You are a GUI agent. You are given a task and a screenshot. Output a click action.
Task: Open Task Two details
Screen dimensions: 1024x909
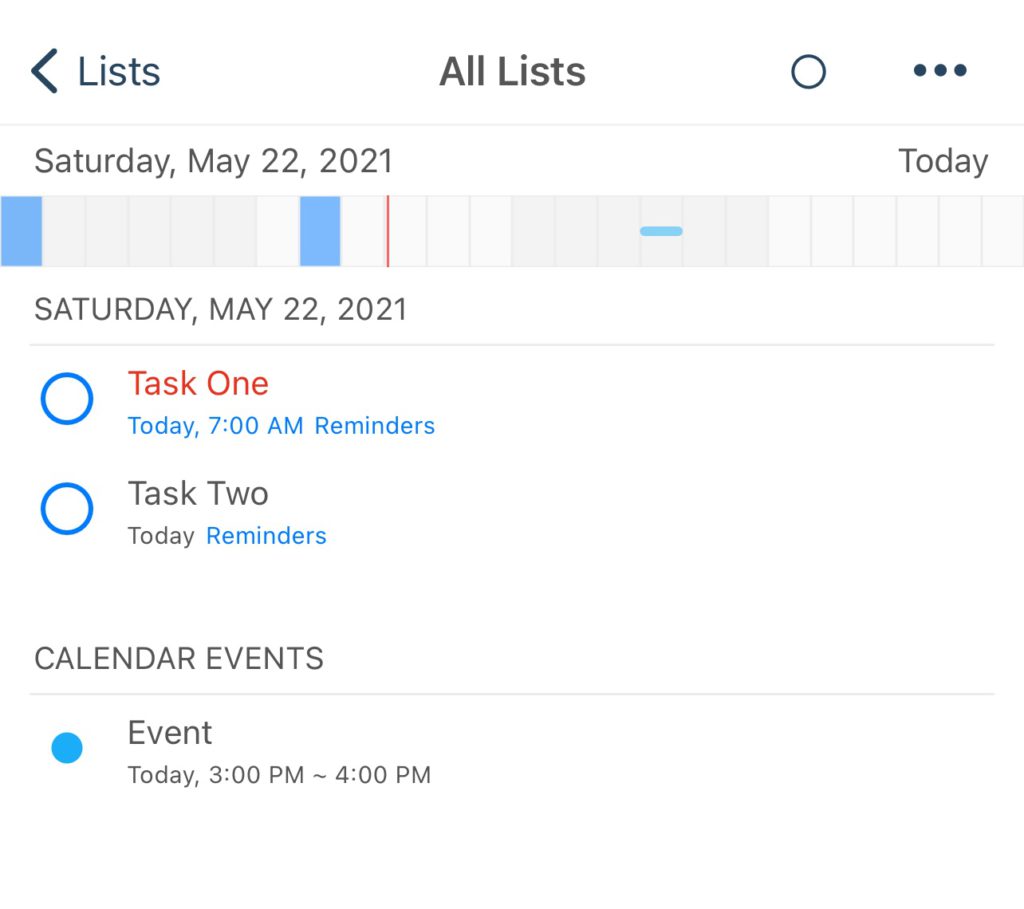tap(198, 493)
